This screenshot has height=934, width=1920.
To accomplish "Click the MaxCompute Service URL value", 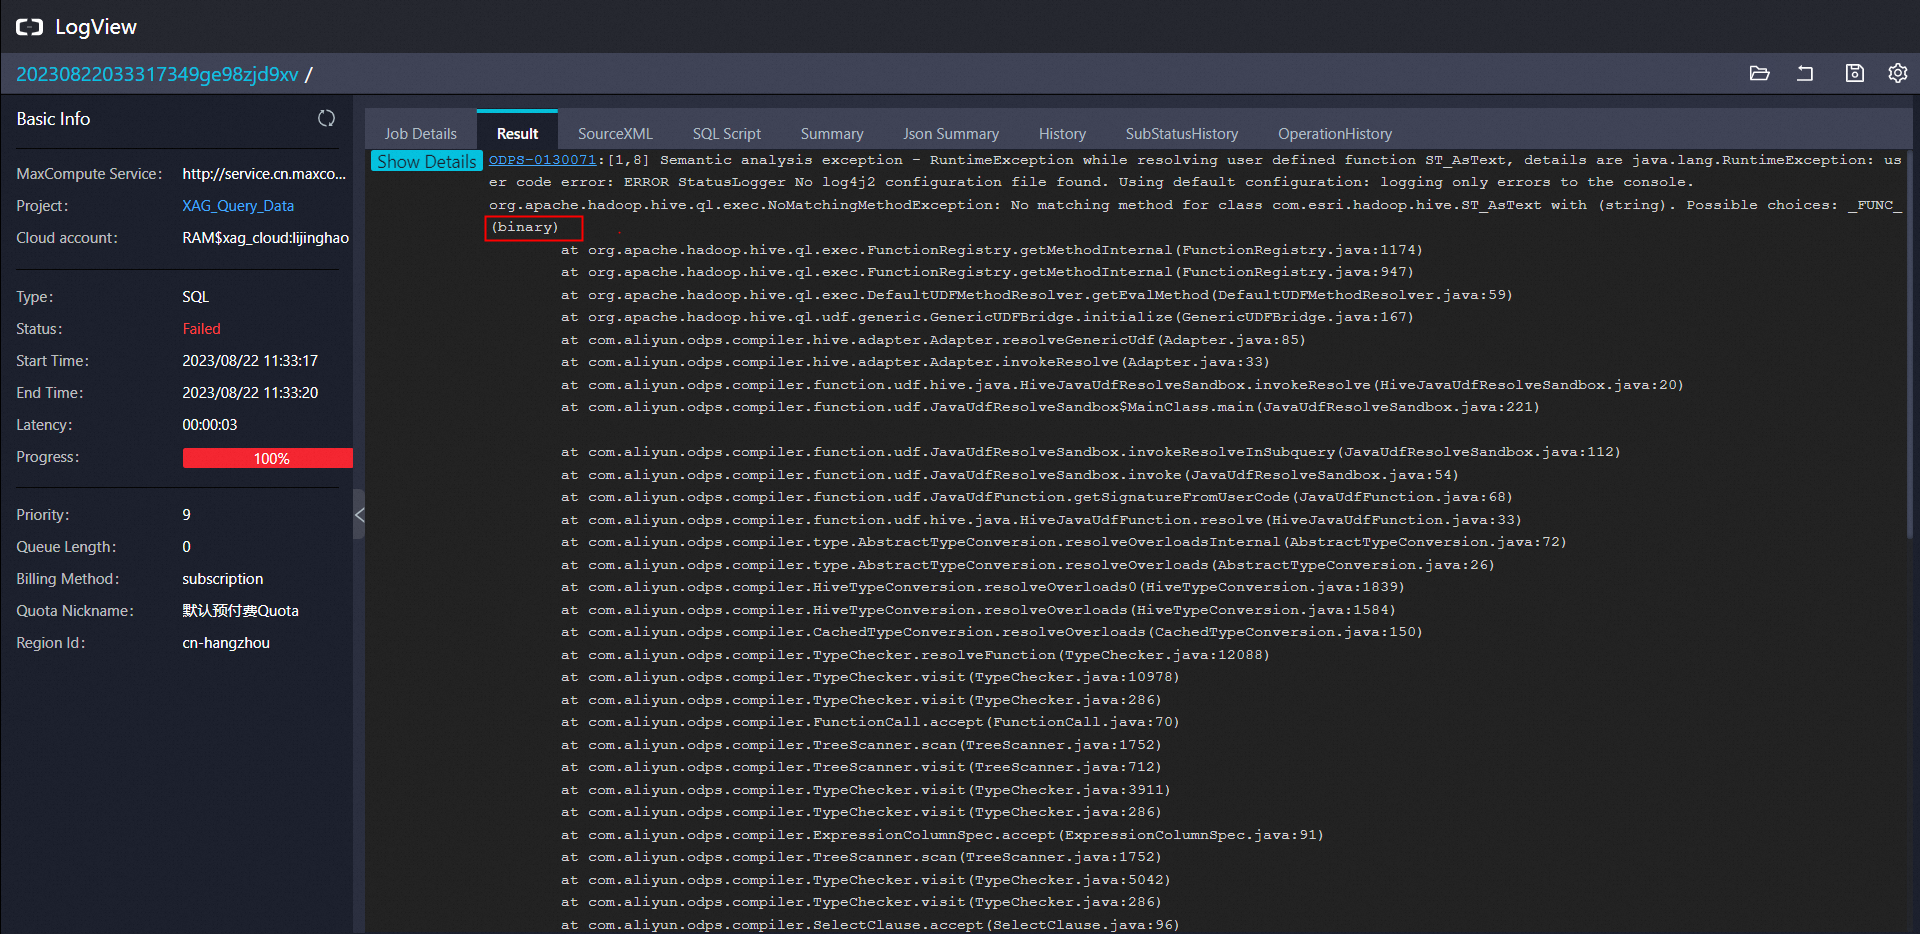I will pos(264,173).
